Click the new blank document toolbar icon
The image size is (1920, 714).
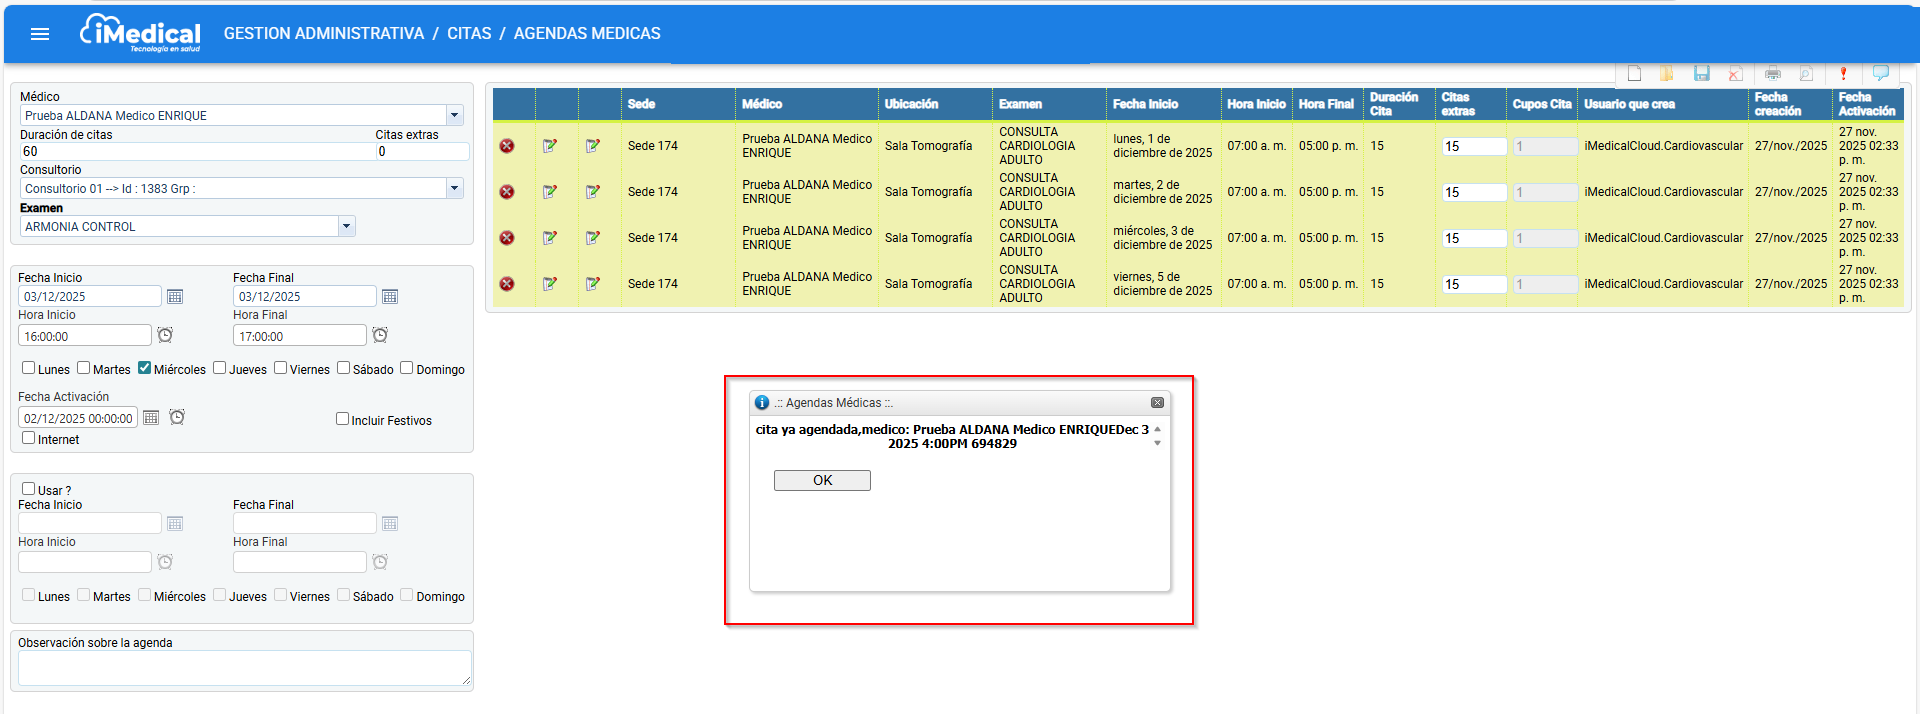coord(1634,73)
